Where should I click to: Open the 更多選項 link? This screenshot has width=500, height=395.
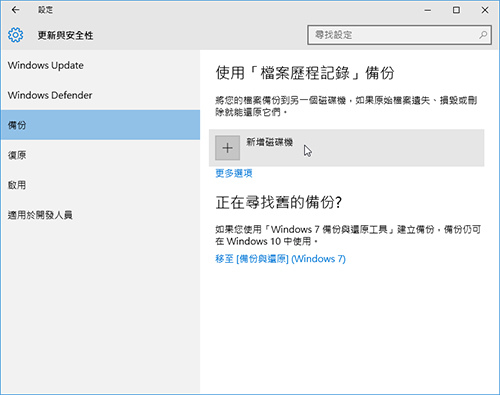[x=234, y=173]
